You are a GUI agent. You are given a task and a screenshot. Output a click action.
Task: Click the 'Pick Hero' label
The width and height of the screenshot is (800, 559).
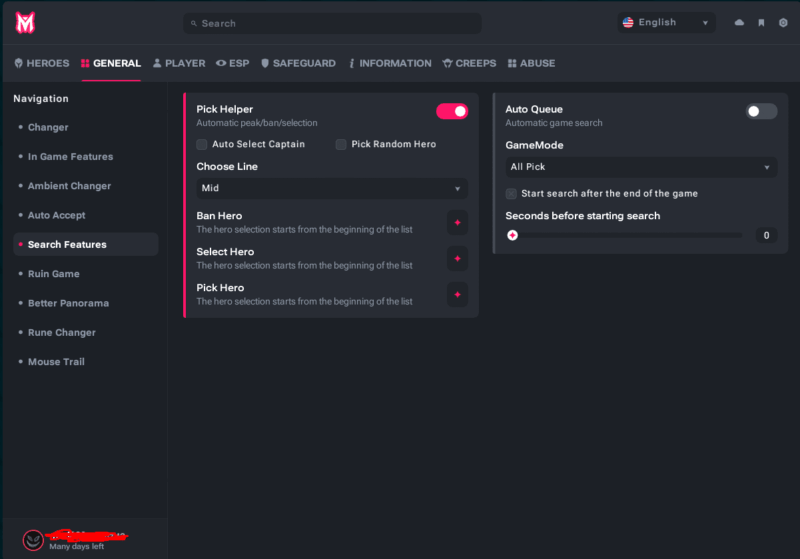click(220, 288)
